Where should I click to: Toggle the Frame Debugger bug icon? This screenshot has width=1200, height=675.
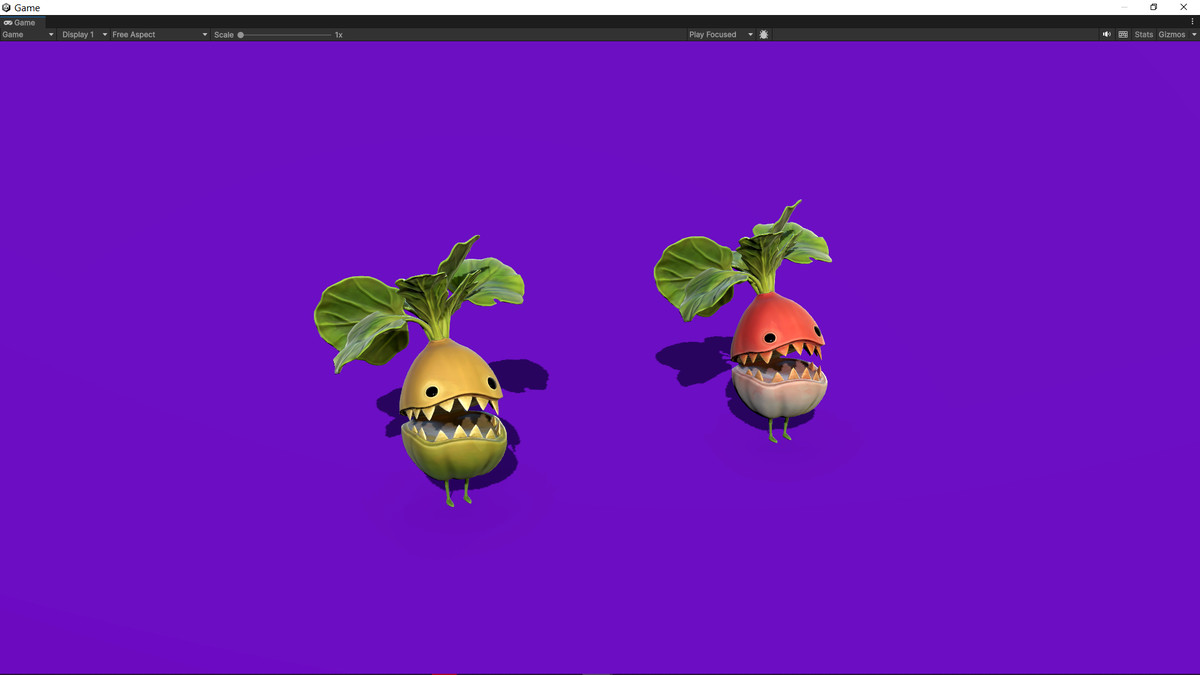764,35
